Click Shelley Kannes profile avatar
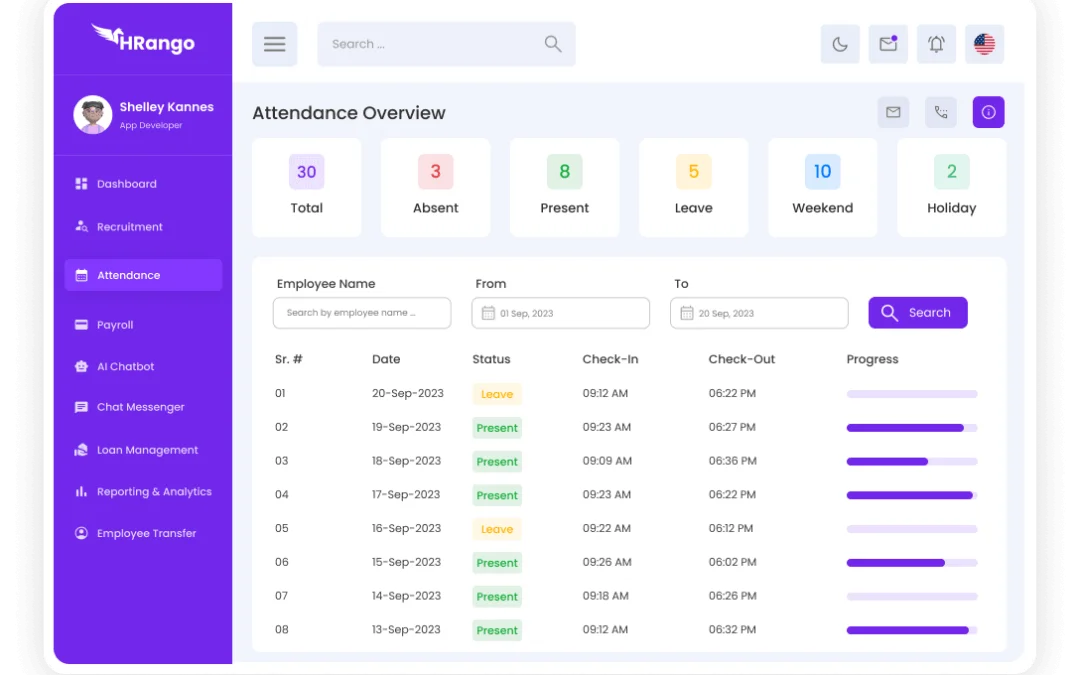Screen dimensions: 1080x675 coord(92,115)
